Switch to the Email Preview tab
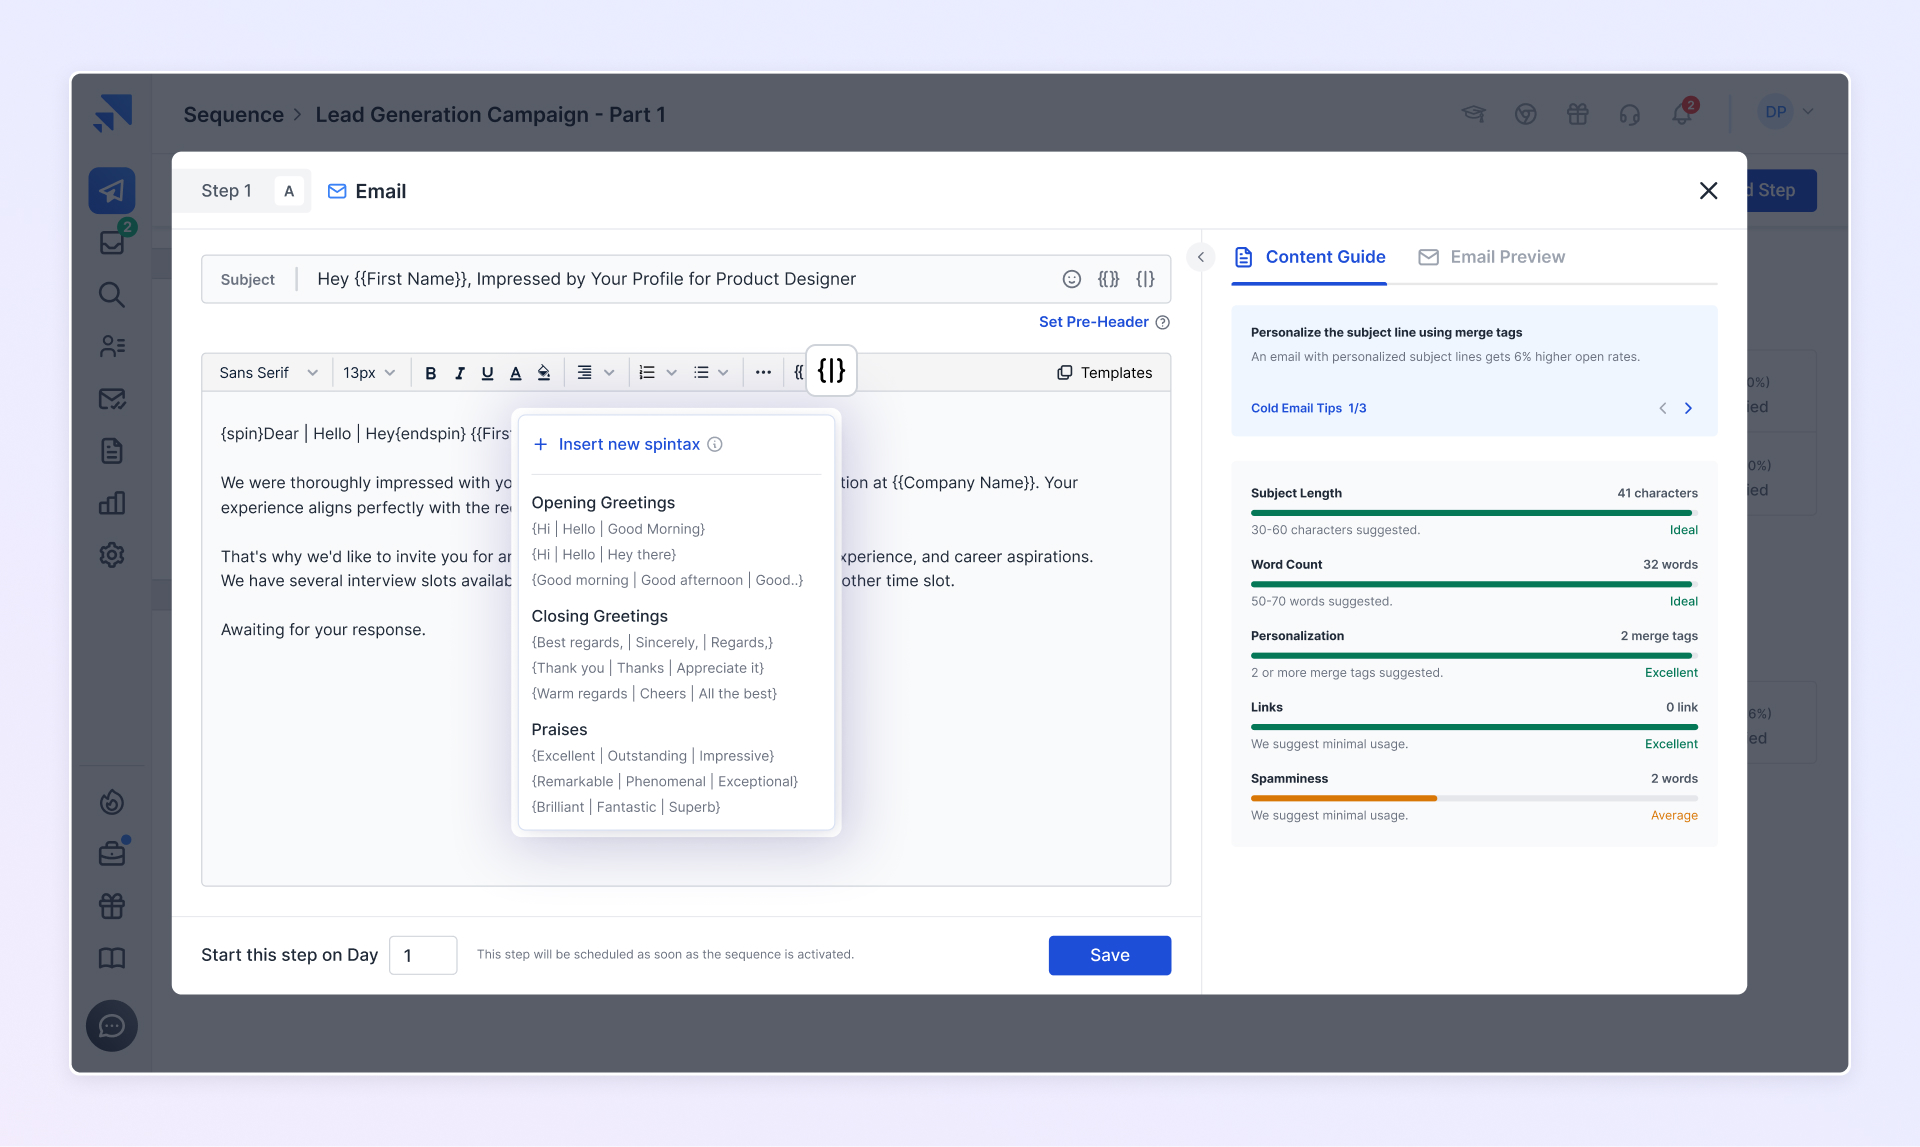Viewport: 1920px width, 1147px height. (1492, 257)
